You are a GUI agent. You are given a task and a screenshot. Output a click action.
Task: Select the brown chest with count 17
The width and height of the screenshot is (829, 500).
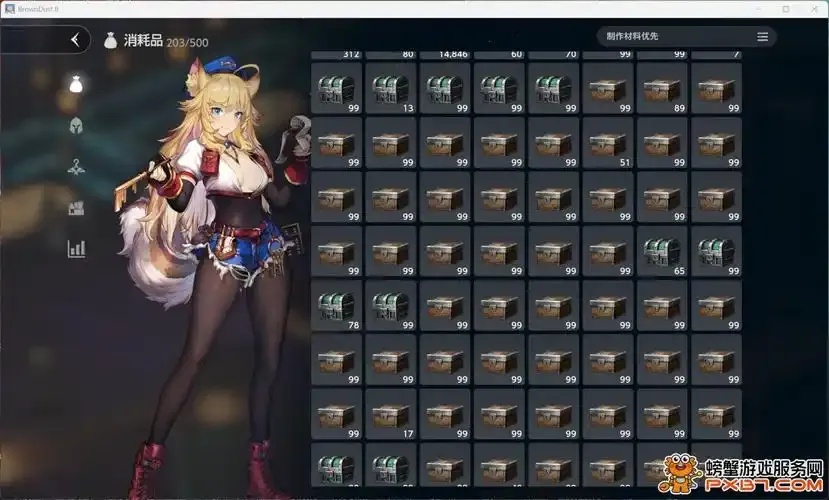[391, 414]
